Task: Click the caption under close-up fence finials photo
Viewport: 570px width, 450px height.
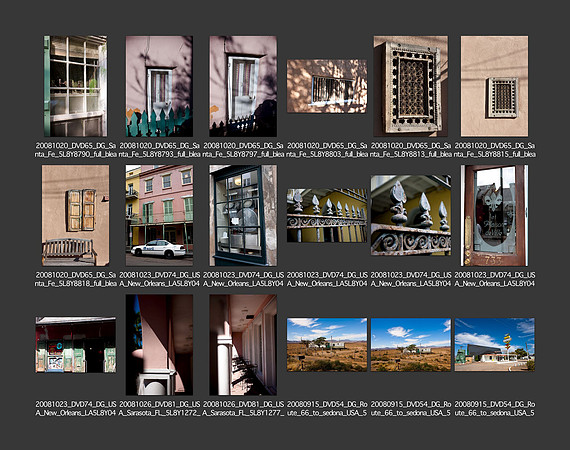Action: pyautogui.click(x=411, y=279)
